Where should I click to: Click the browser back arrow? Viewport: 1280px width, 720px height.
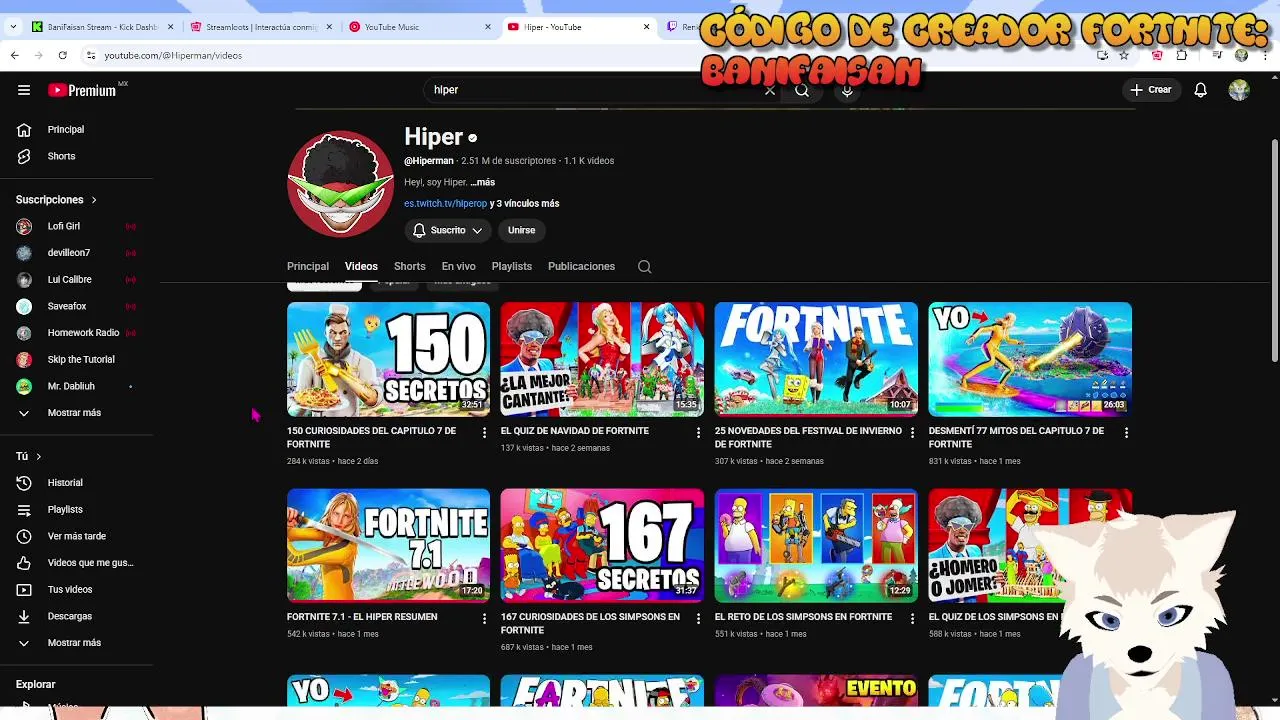[14, 55]
